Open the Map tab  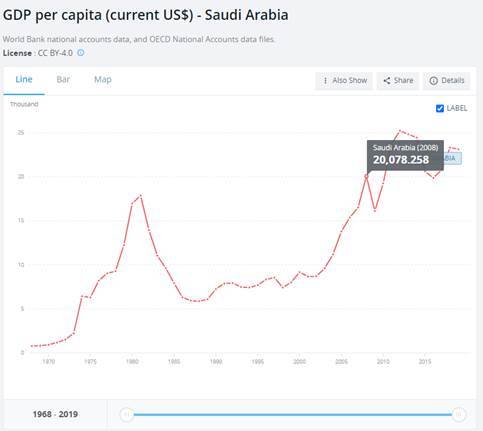(x=103, y=80)
